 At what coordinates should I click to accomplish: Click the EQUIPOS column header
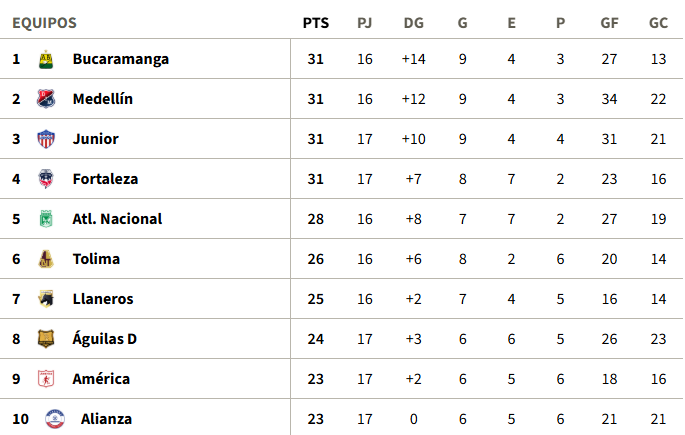[44, 23]
